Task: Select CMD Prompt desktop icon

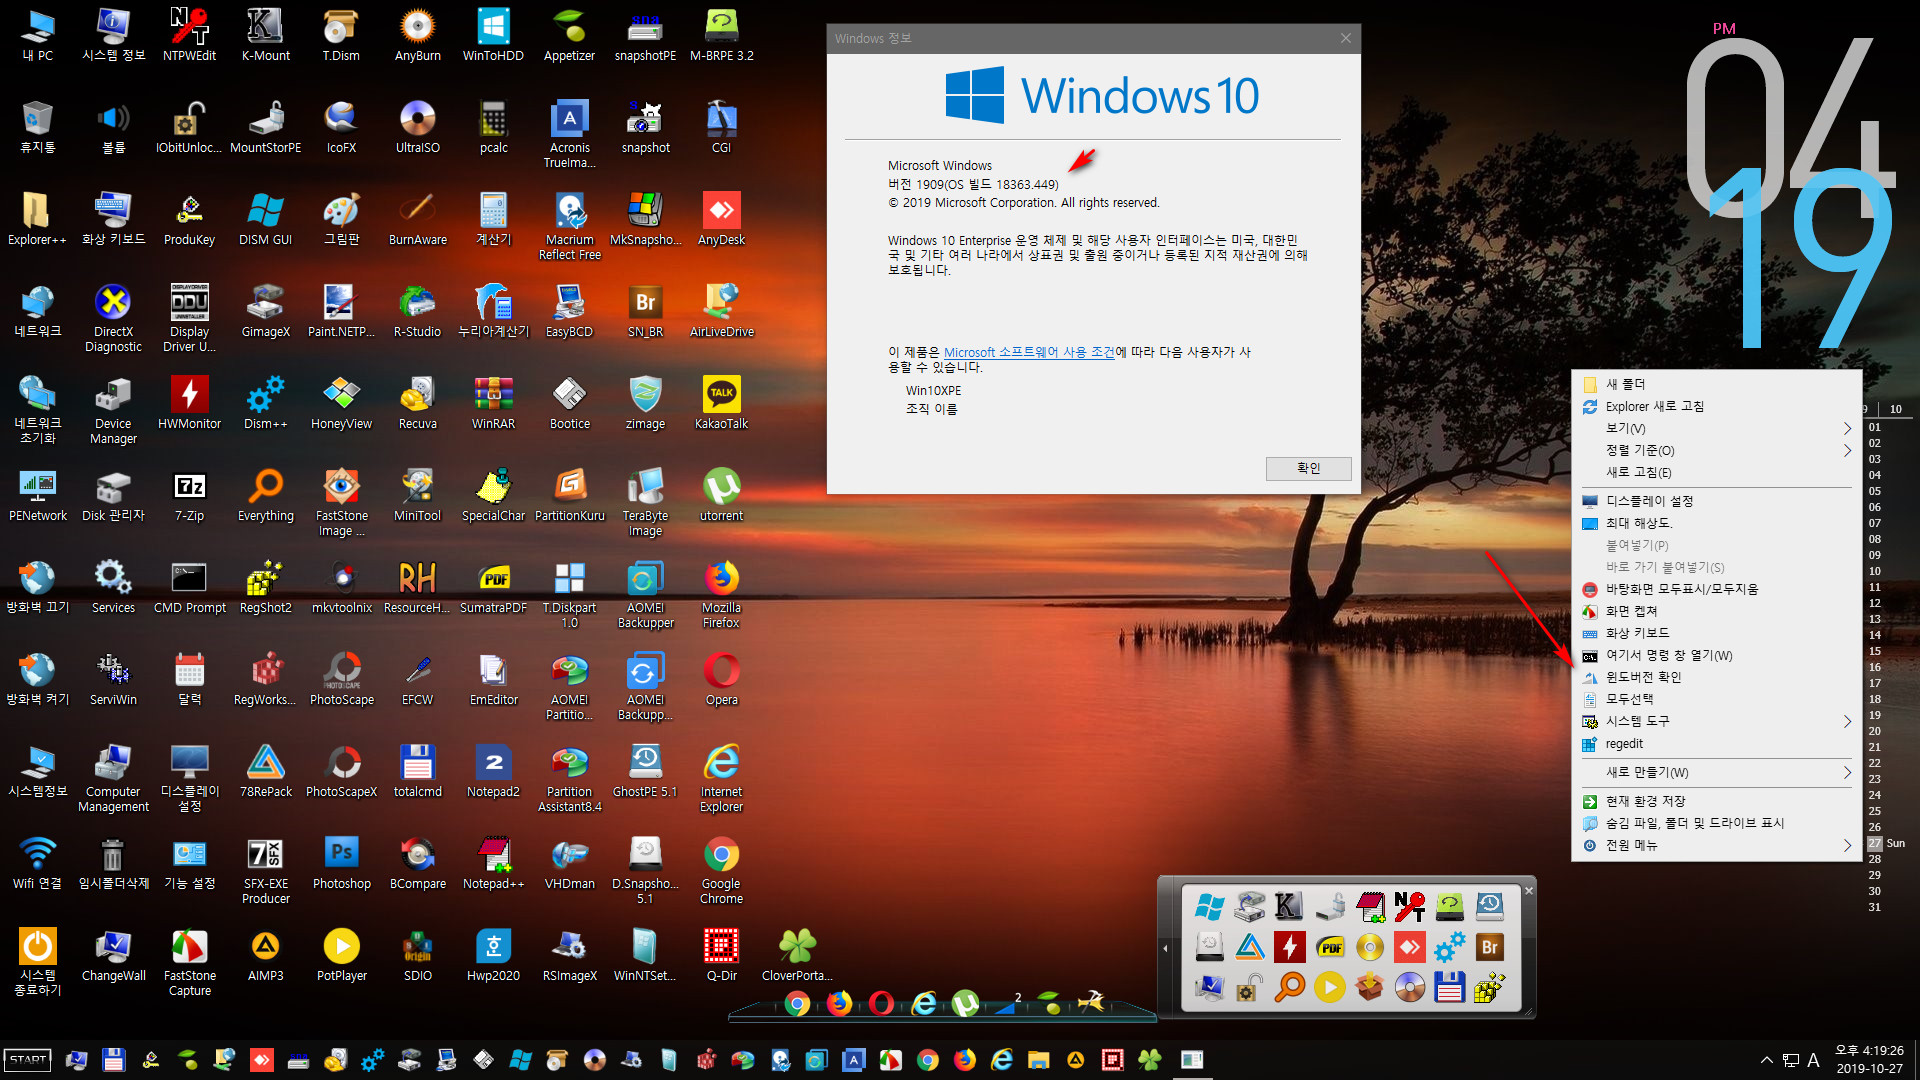Action: click(x=189, y=587)
